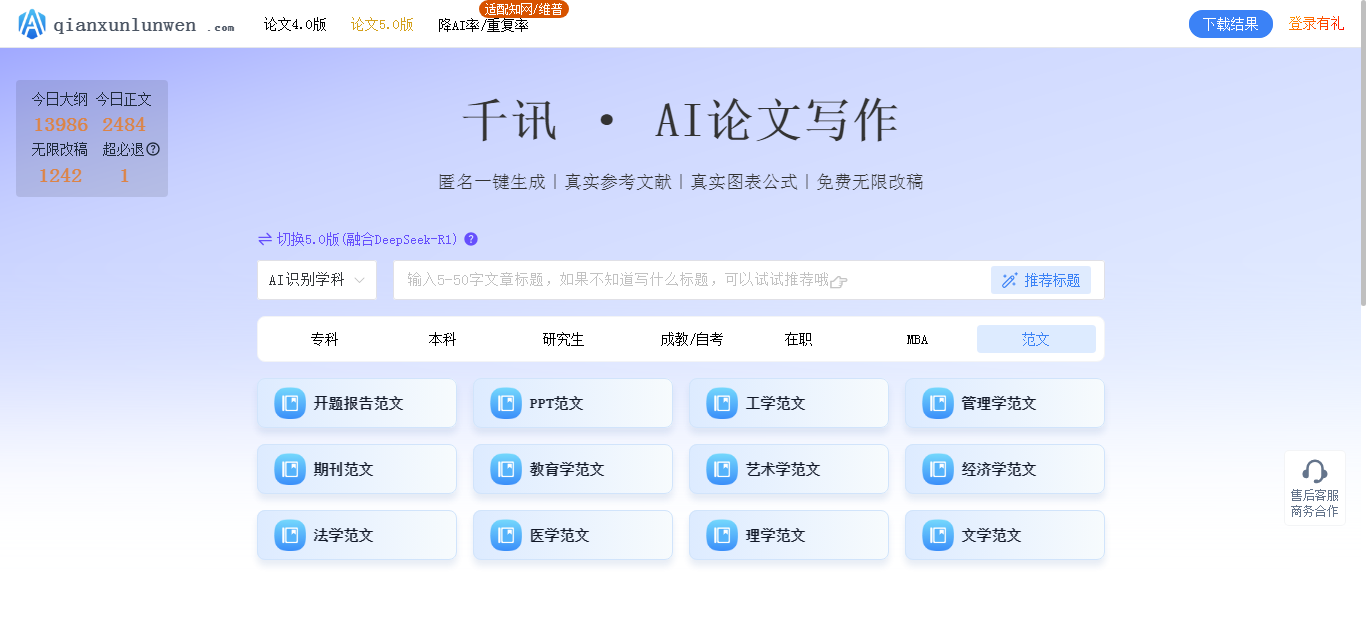The height and width of the screenshot is (621, 1366).
Task: Expand the dropdown arrow next to AI识别学科
Action: (x=360, y=280)
